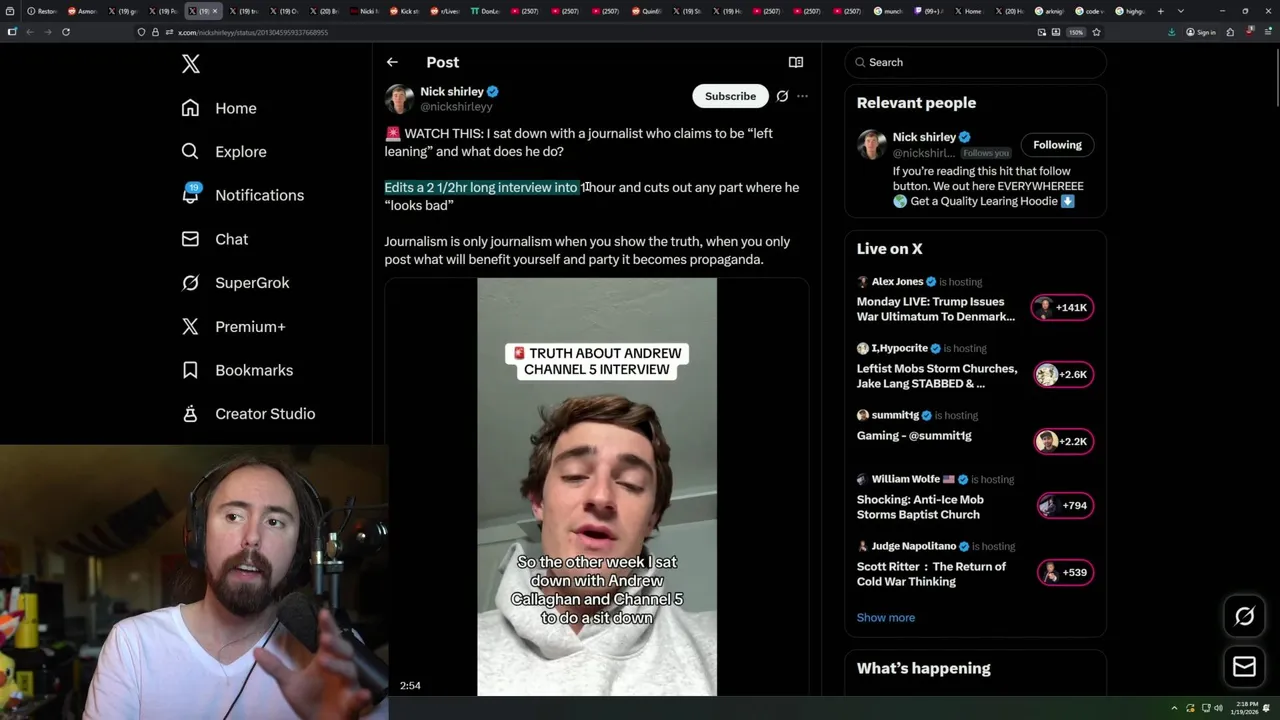Join I,Hypocrite live space +2.6K
The height and width of the screenshot is (720, 1280).
[1063, 375]
